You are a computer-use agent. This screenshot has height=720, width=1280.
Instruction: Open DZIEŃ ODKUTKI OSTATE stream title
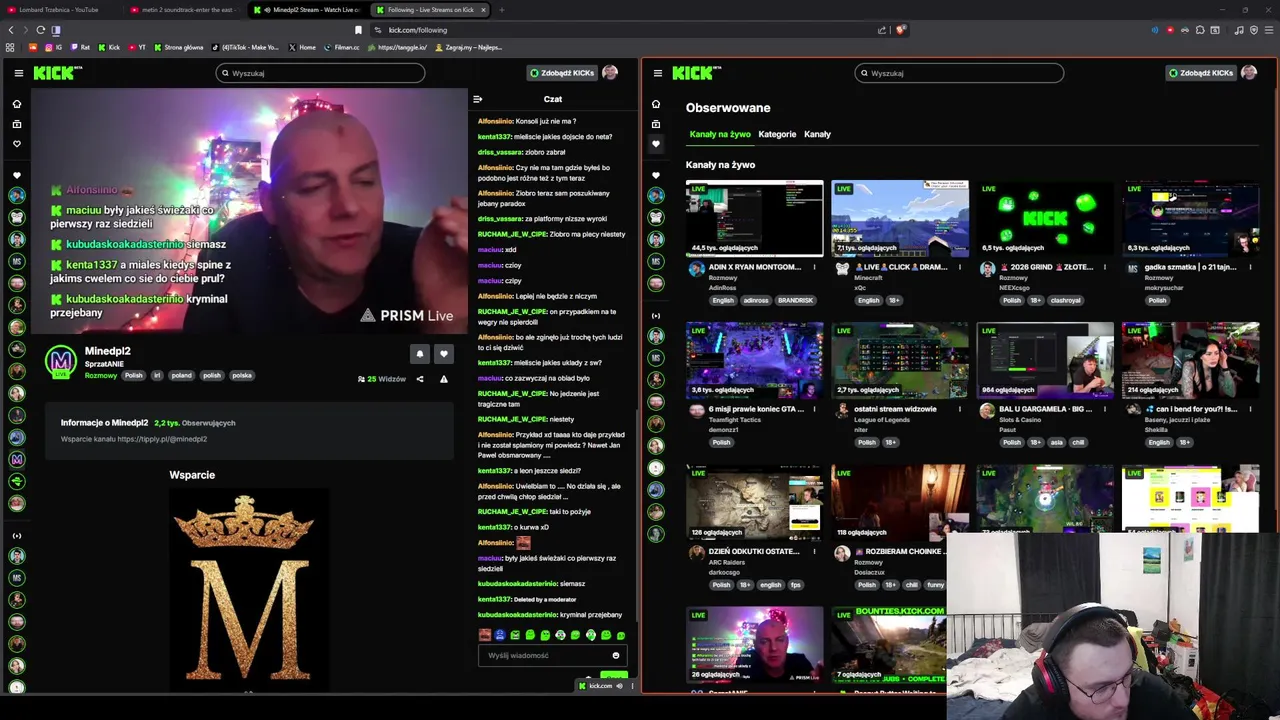pos(754,551)
